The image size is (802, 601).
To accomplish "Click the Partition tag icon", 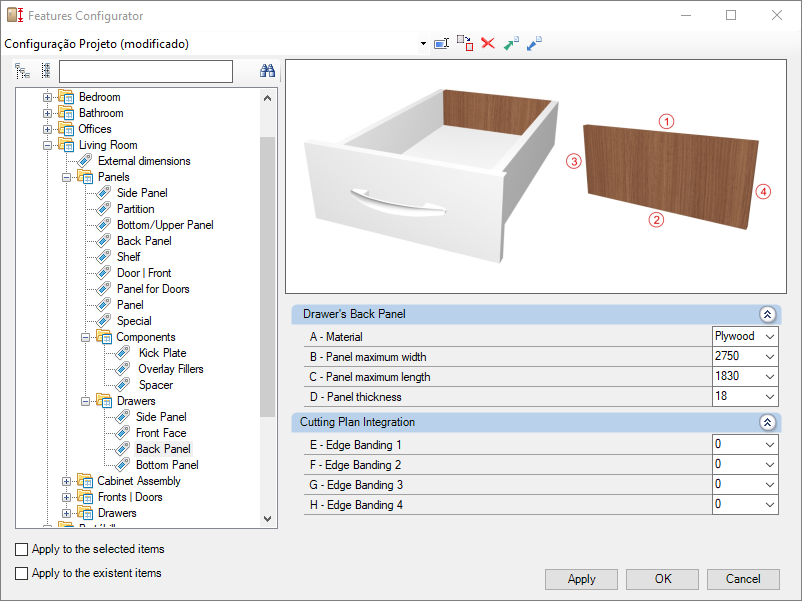I will (x=104, y=209).
